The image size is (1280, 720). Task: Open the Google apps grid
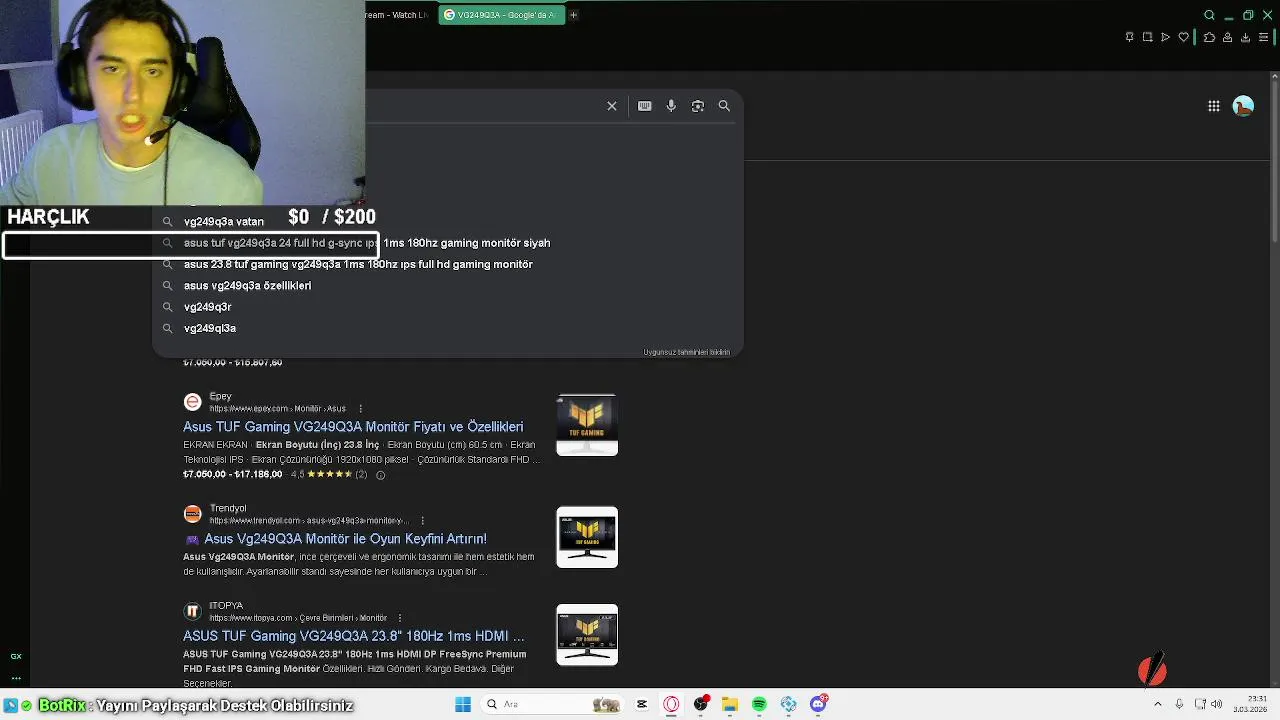pyautogui.click(x=1214, y=106)
